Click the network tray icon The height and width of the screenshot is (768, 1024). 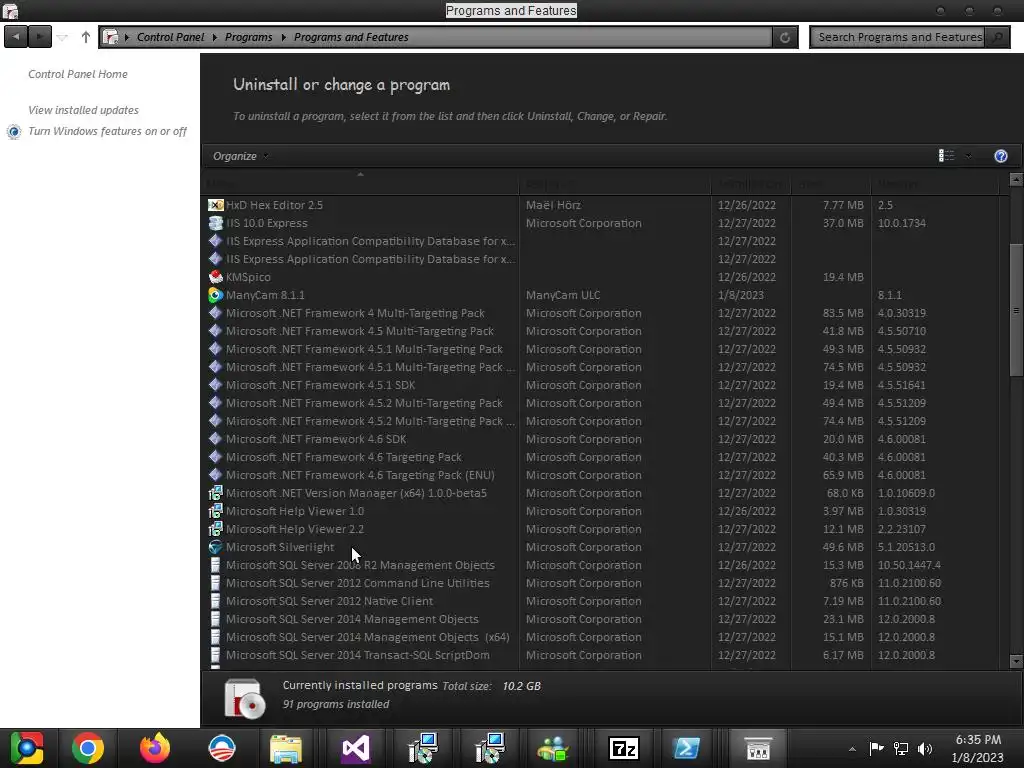tap(901, 748)
